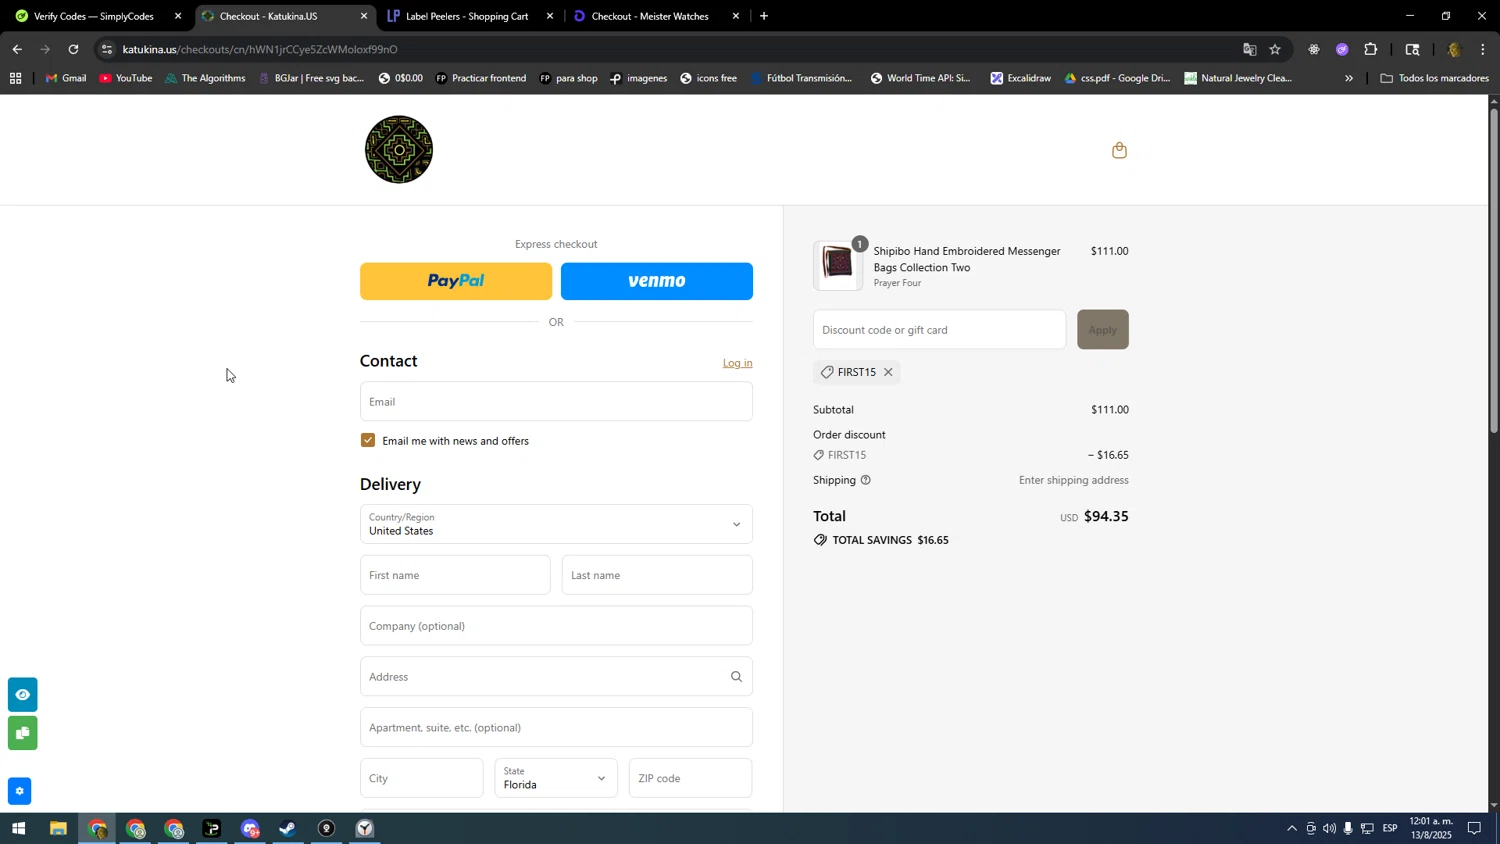Open The Algorithms bookmark
The height and width of the screenshot is (844, 1500).
tap(205, 78)
